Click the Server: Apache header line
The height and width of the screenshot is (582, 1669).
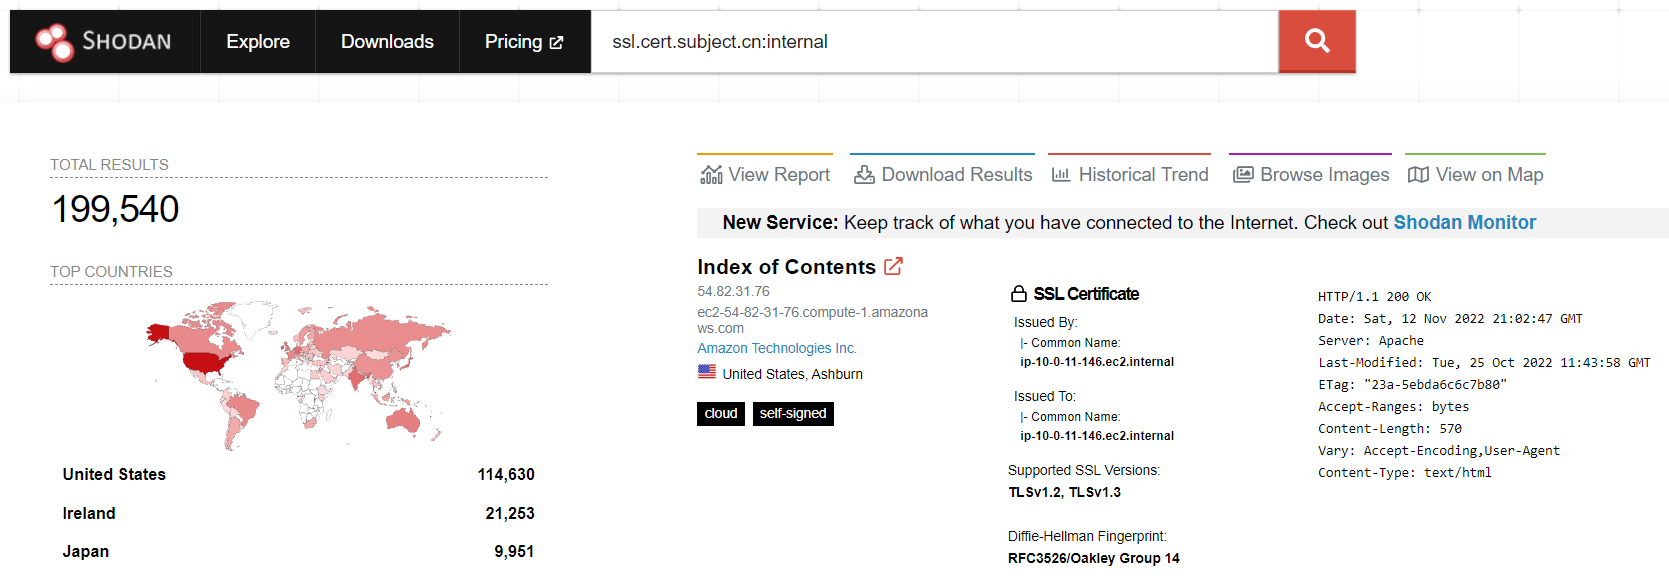point(1370,341)
